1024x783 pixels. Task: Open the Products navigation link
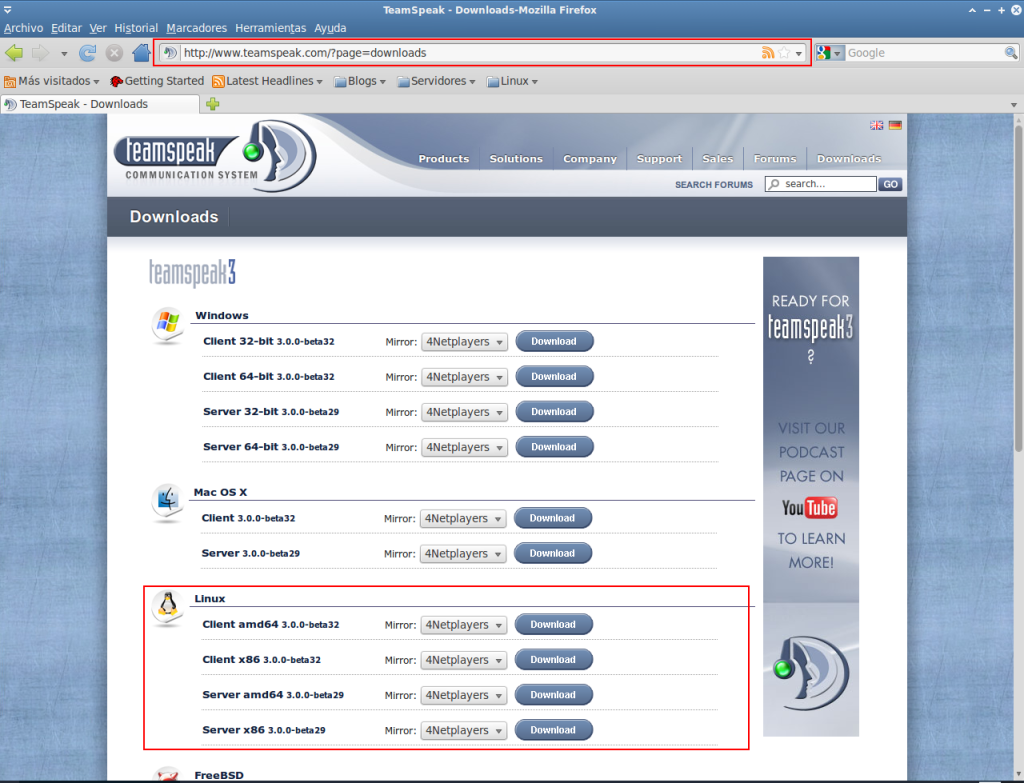pos(443,159)
